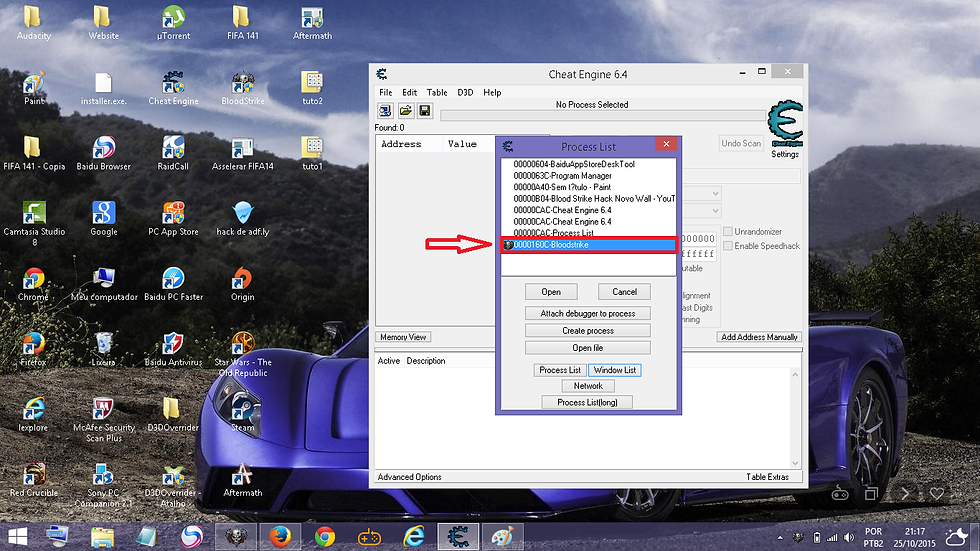Enable the Unrandomizer checkbox
Image resolution: width=980 pixels, height=551 pixels.
(x=728, y=232)
